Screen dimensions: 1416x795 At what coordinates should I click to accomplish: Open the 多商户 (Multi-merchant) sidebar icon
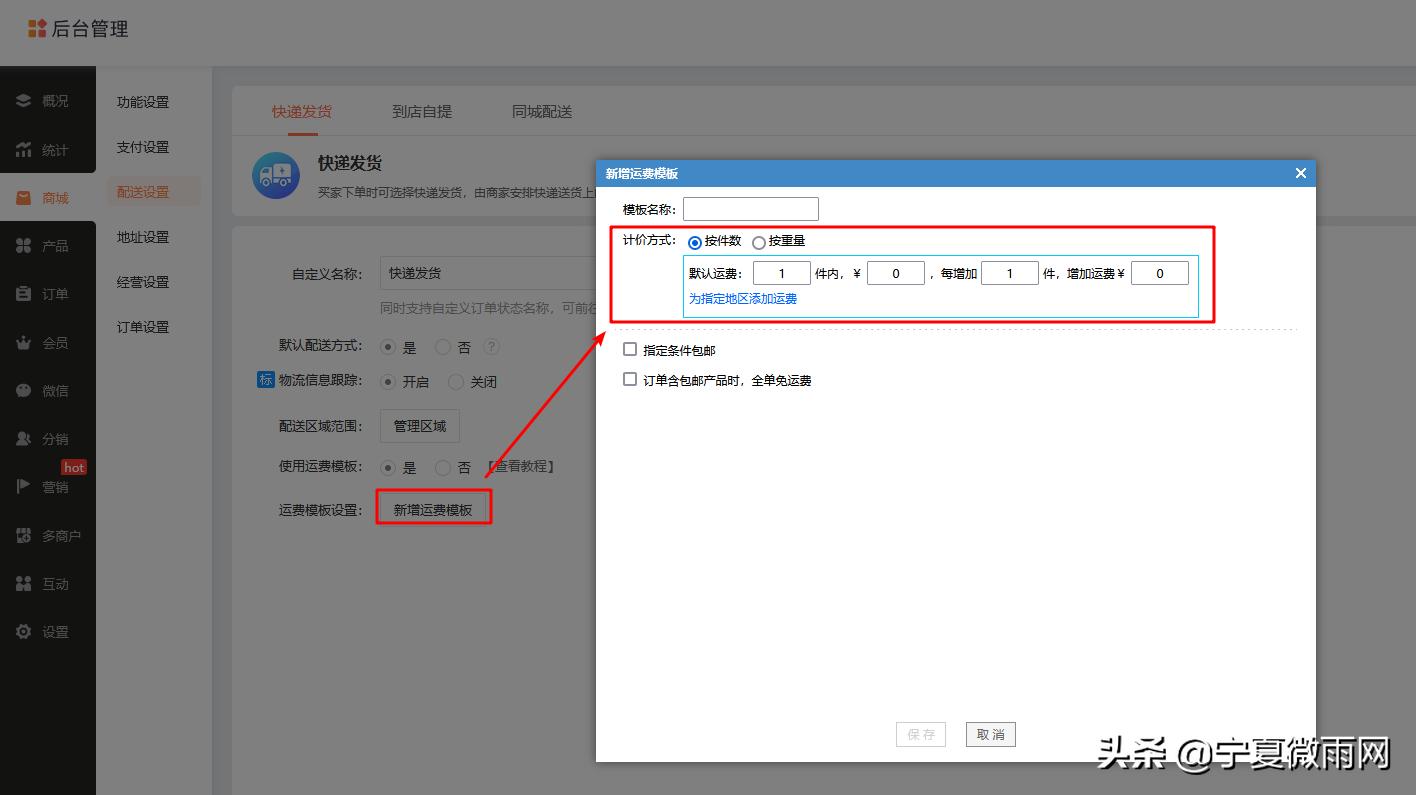23,535
